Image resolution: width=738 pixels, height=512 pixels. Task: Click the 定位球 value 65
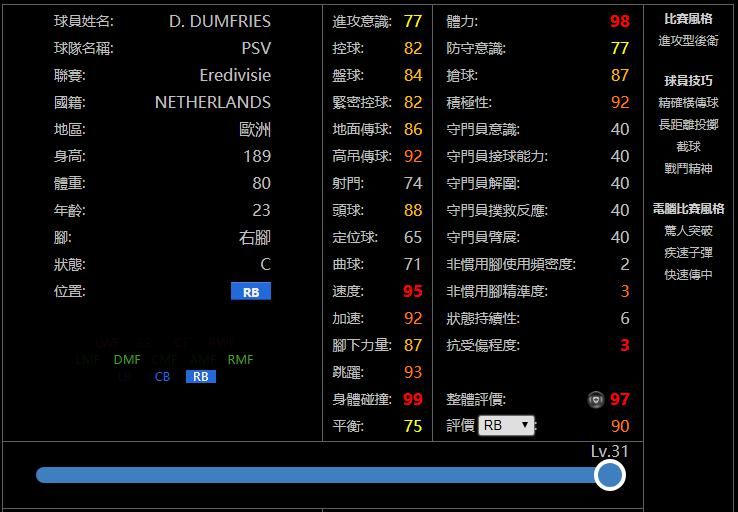pyautogui.click(x=413, y=237)
